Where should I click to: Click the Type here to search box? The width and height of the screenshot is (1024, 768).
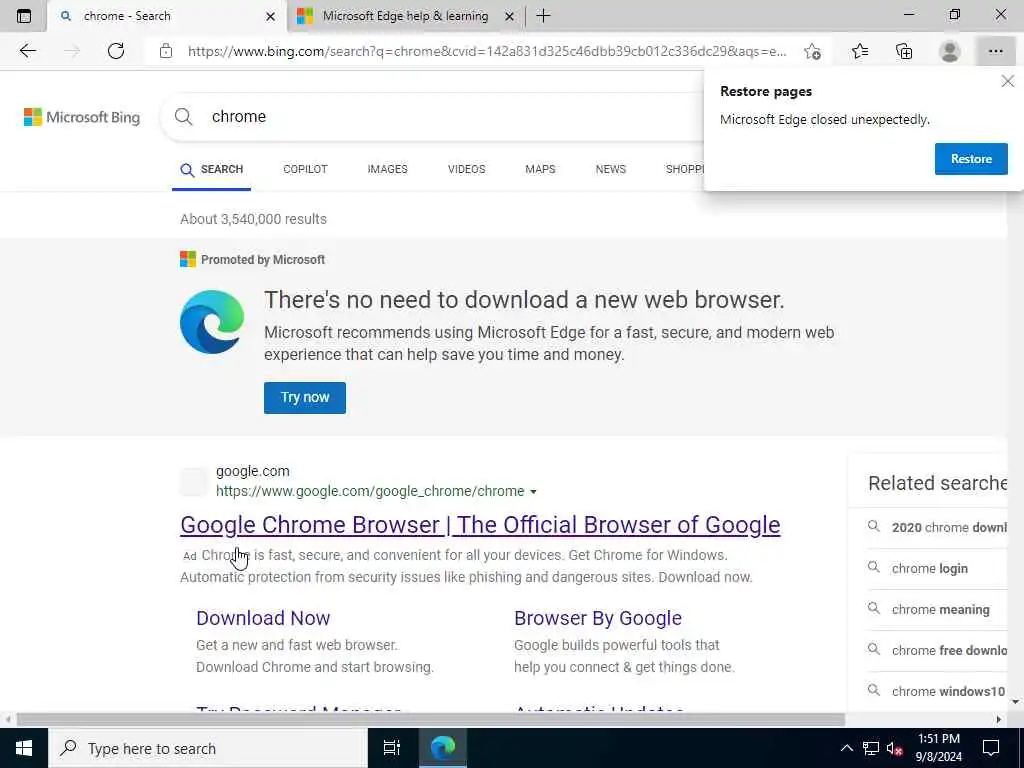point(208,748)
